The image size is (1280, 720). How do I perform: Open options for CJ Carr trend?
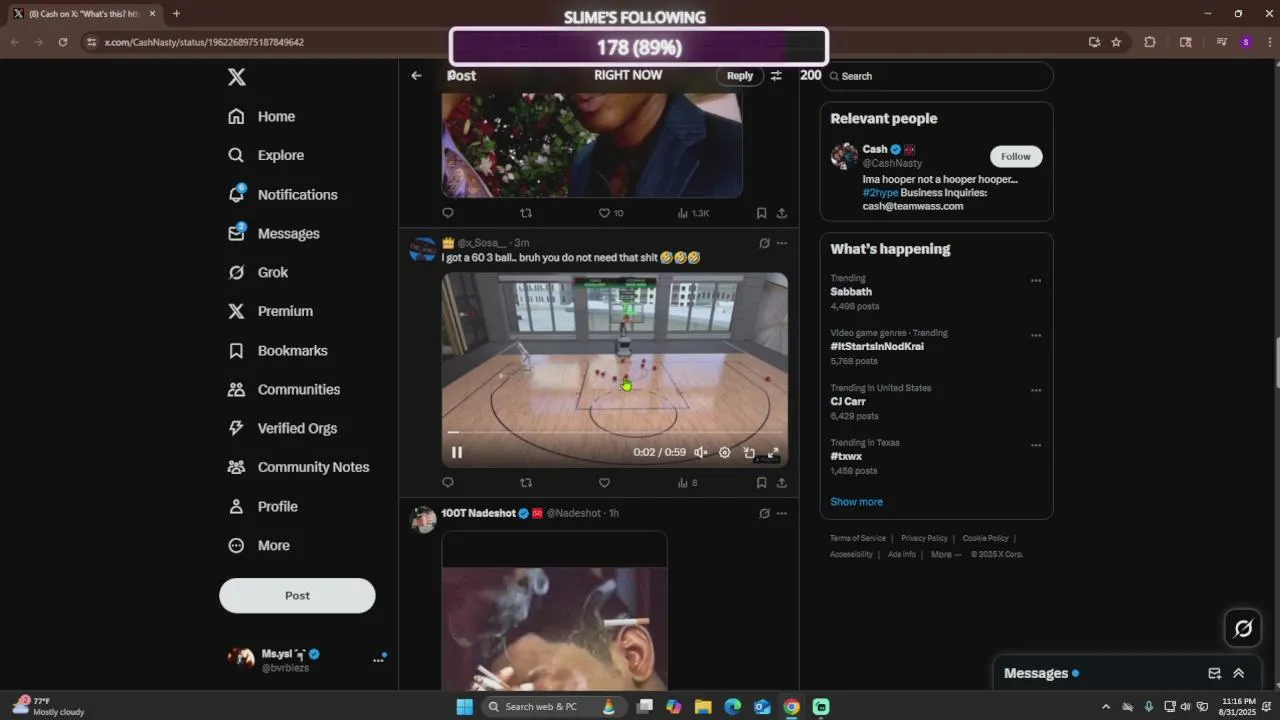1036,391
